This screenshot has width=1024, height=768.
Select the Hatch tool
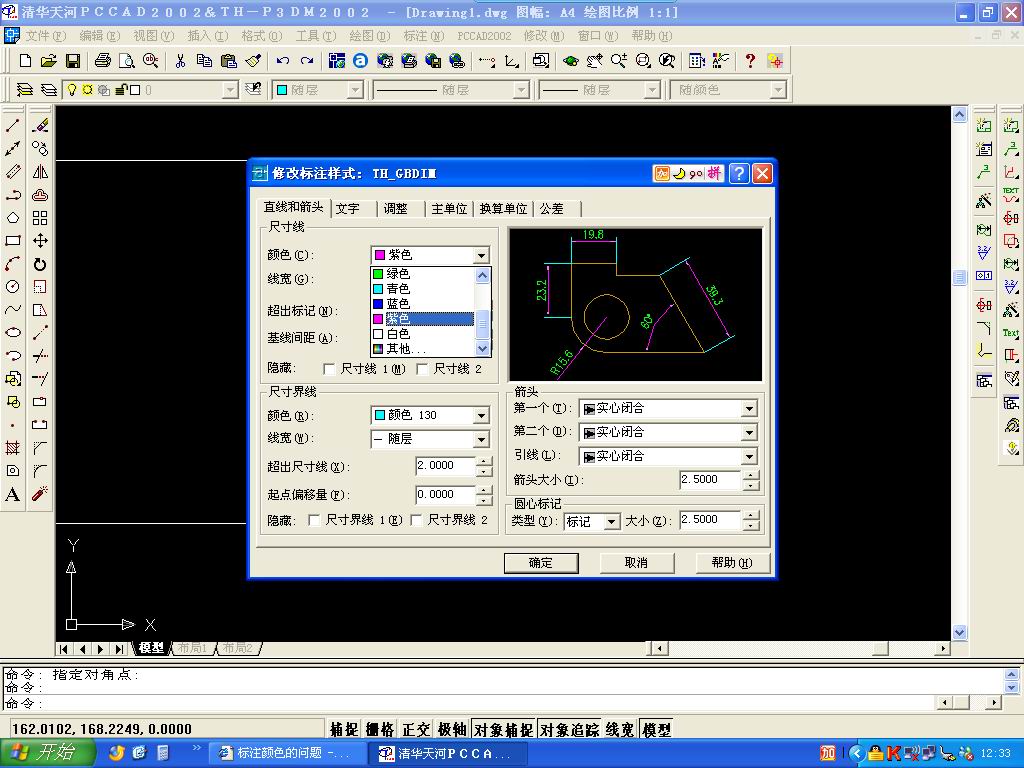(12, 448)
